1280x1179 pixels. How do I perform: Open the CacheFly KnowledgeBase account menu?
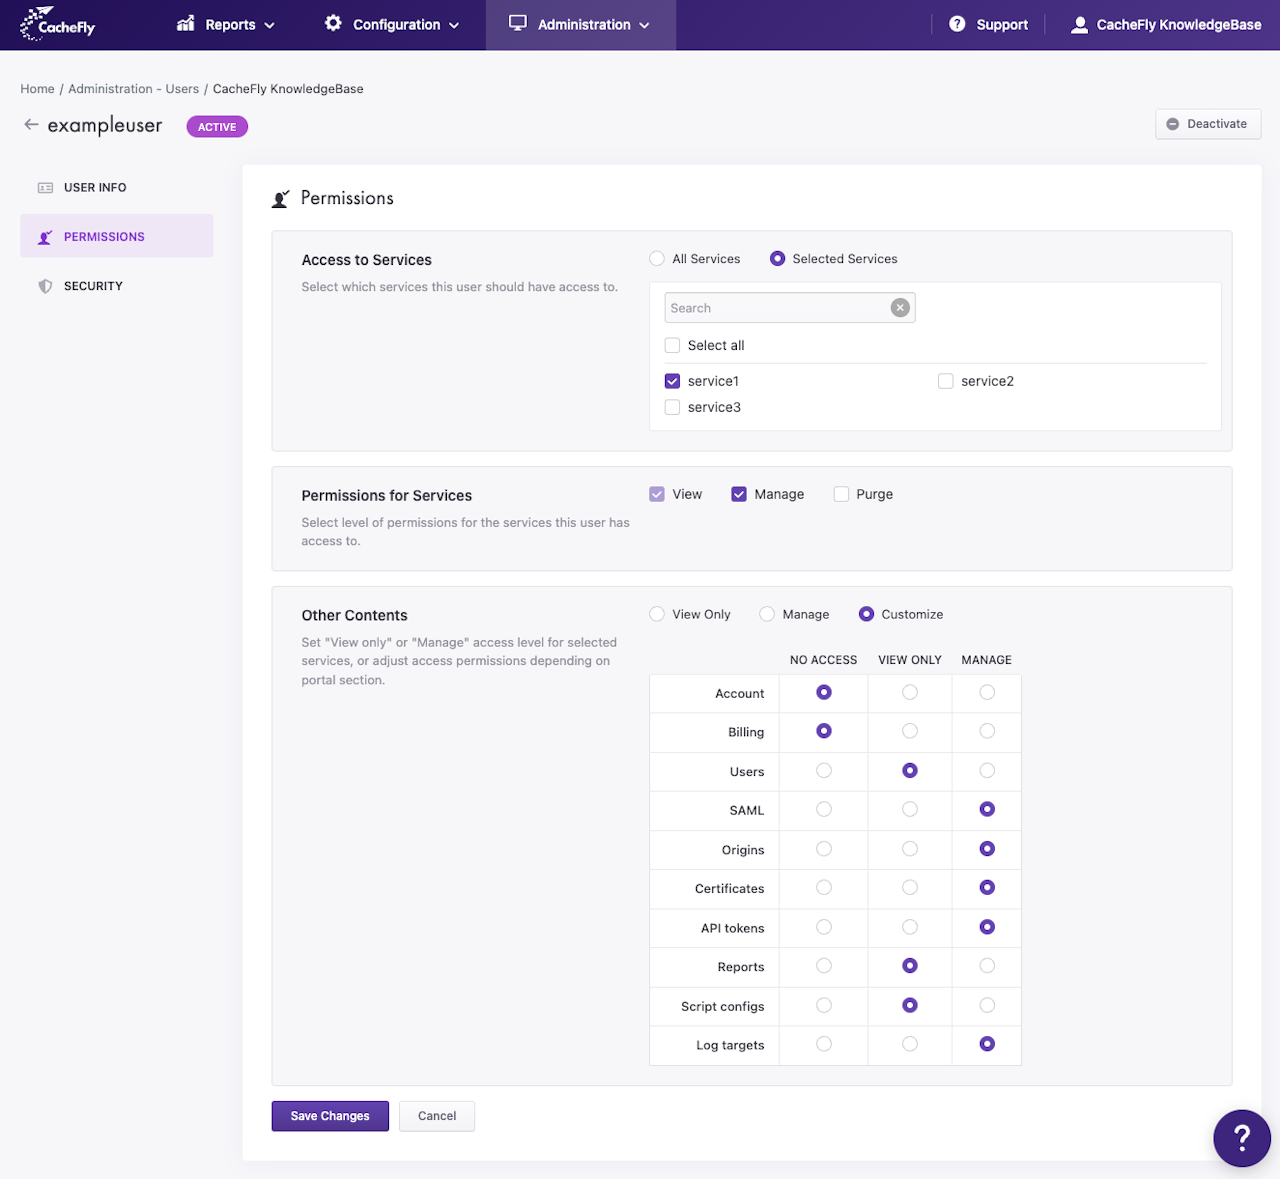tap(1166, 24)
